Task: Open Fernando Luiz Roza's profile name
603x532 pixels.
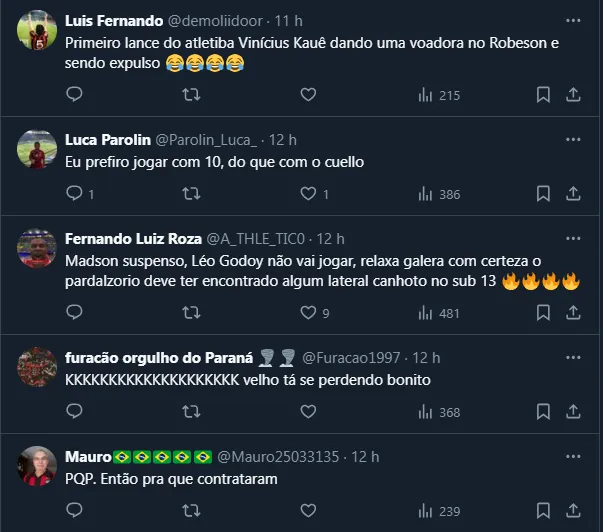Action: click(132, 238)
